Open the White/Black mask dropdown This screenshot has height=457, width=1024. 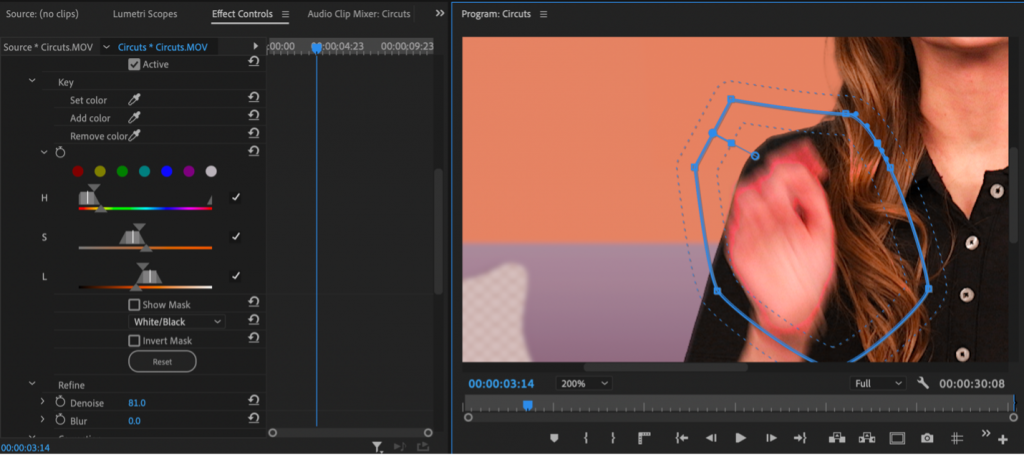(178, 322)
